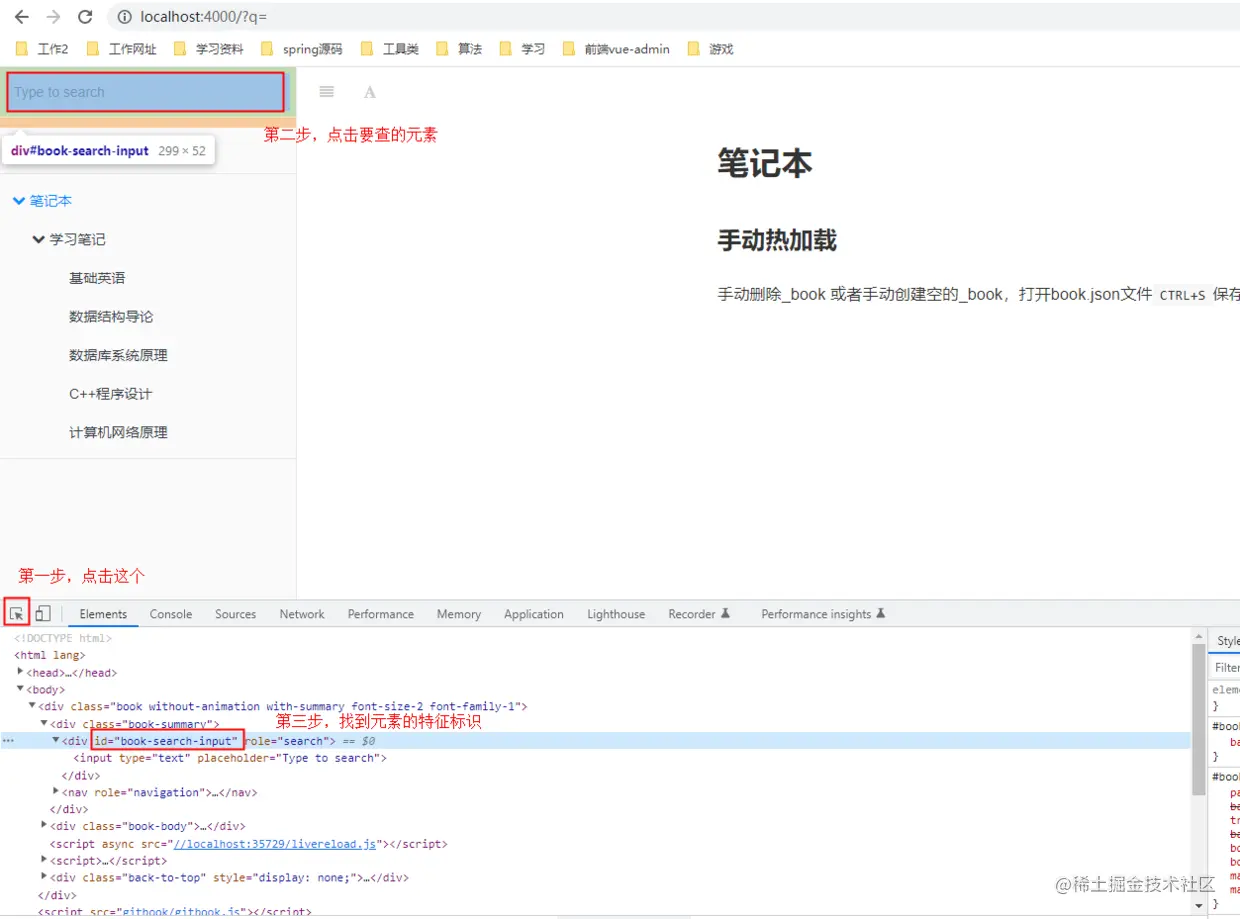Select the html lang DOM line
Screen dimensions: 1240x919
click(50, 655)
